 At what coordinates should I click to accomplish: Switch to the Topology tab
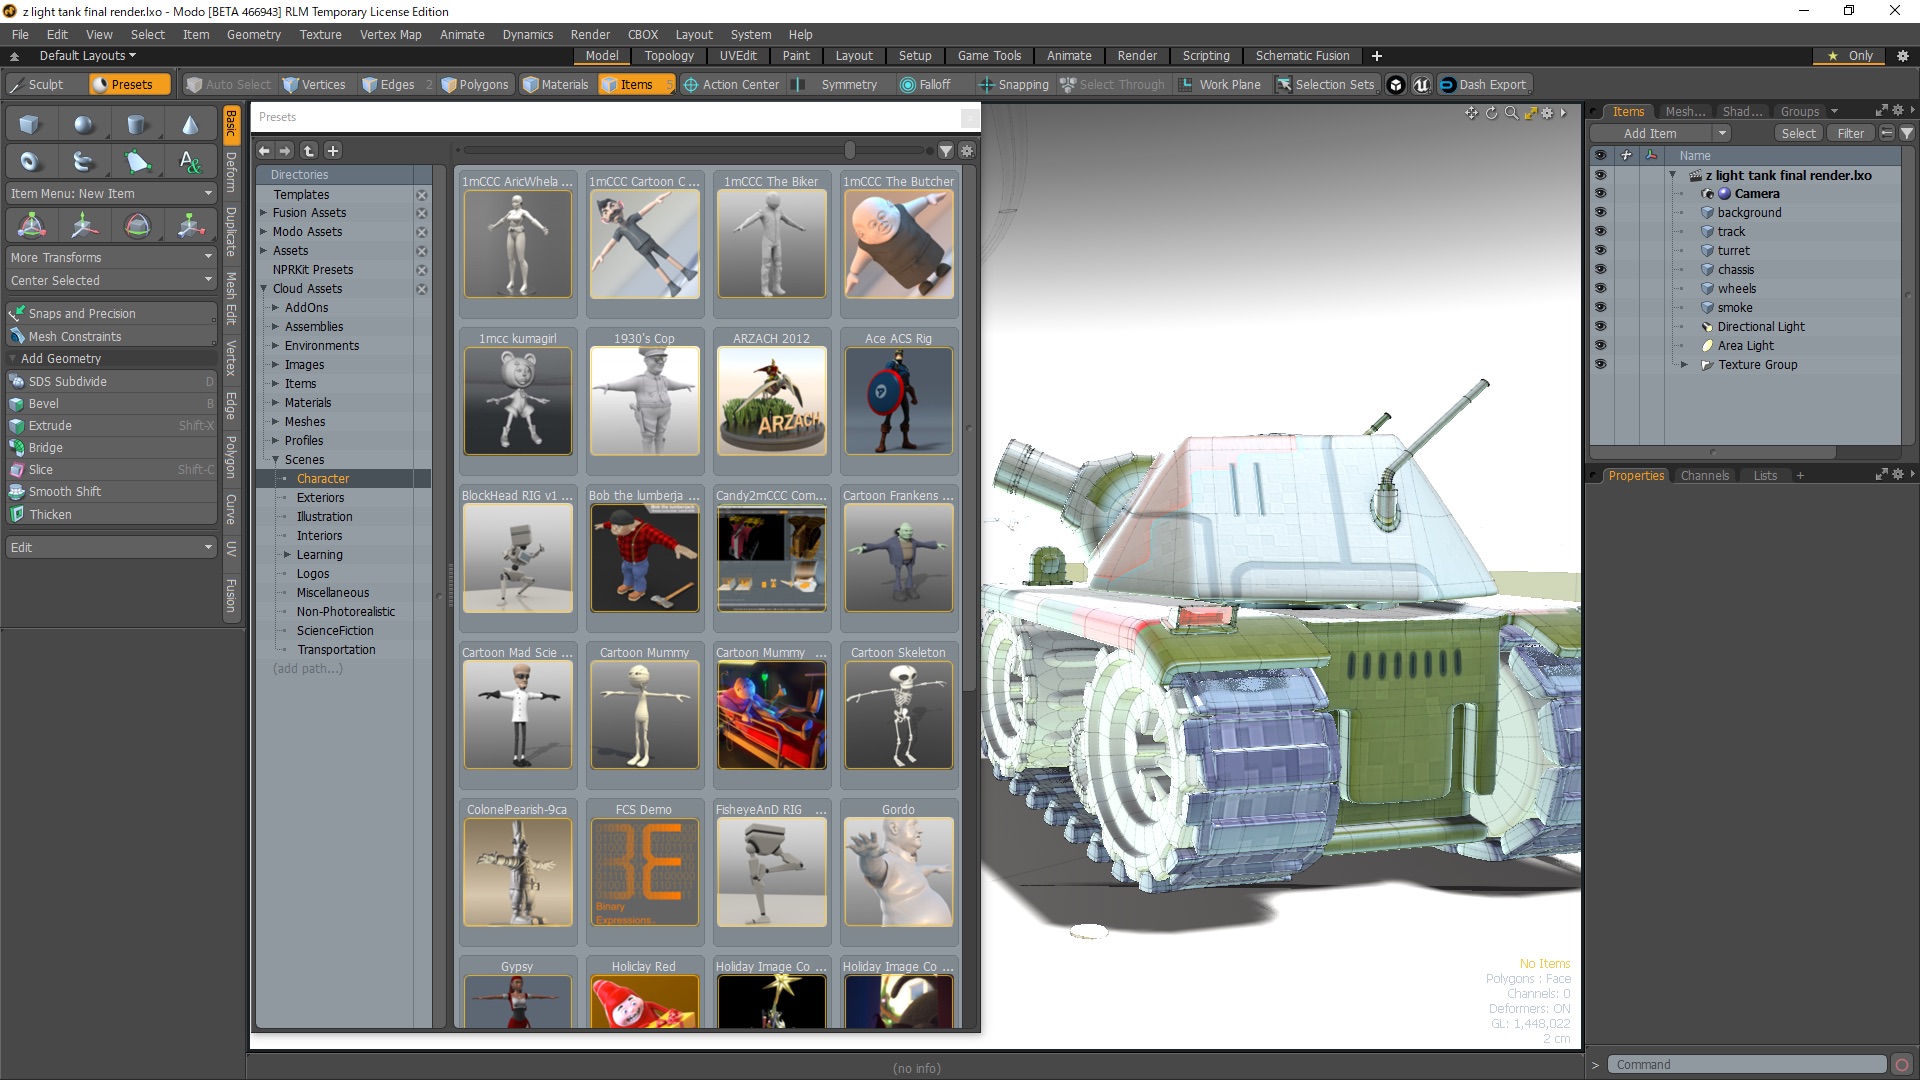(669, 56)
